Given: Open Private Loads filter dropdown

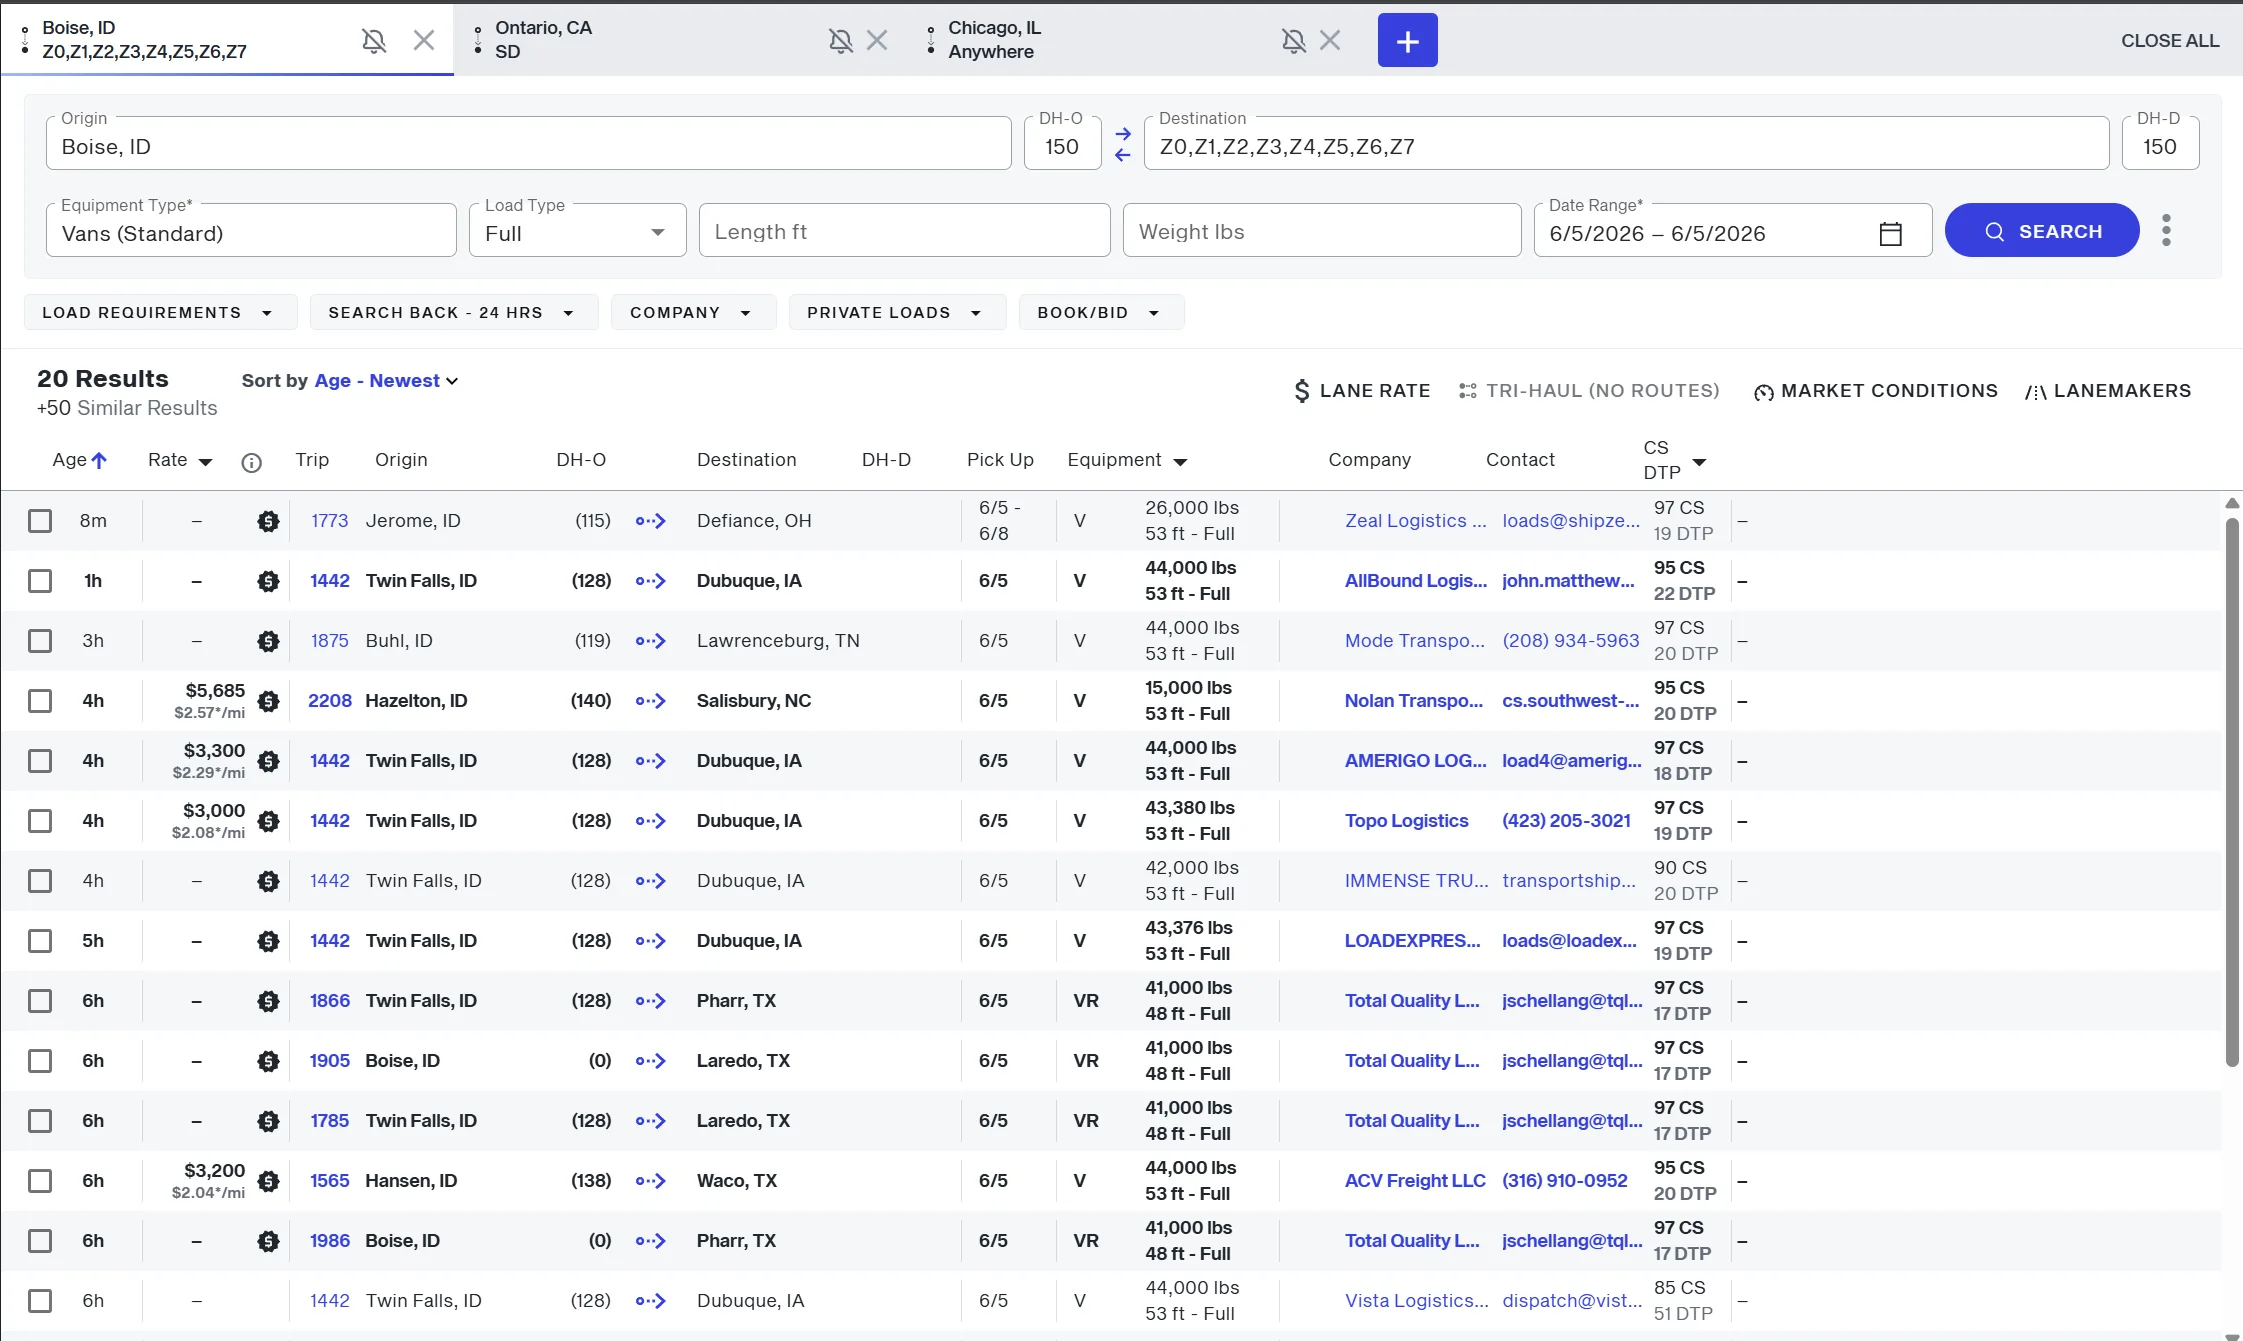Looking at the screenshot, I should pyautogui.click(x=897, y=312).
